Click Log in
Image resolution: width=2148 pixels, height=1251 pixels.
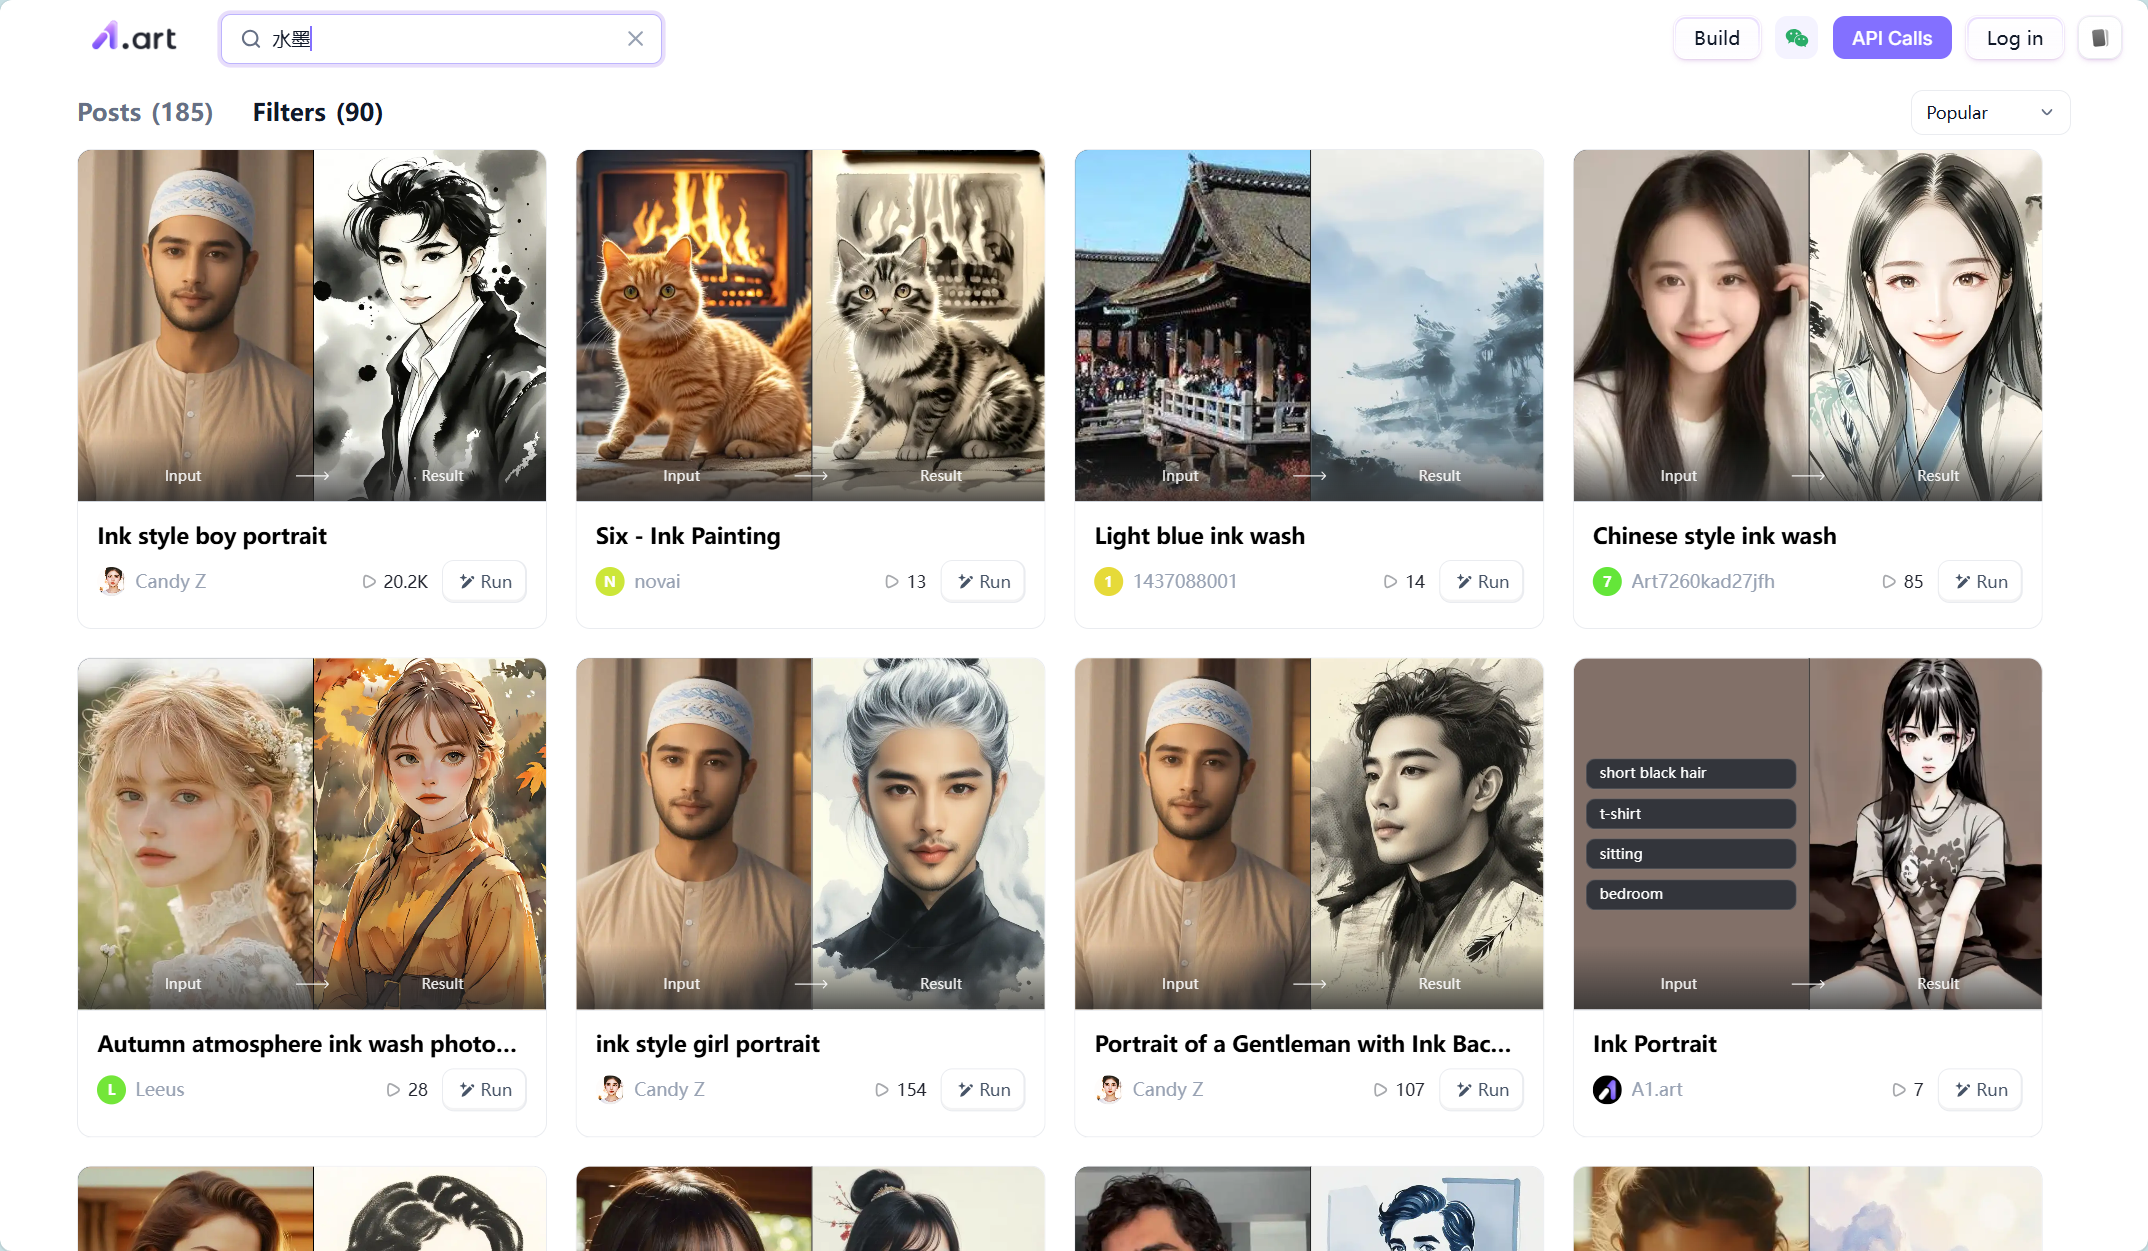tap(2014, 38)
